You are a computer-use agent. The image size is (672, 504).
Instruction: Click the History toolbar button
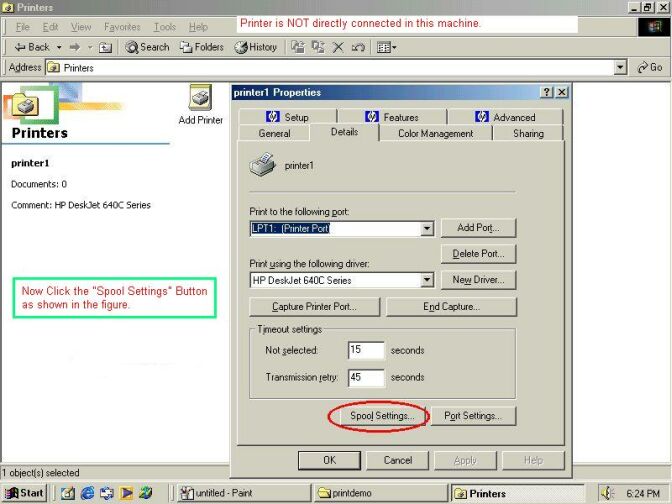point(256,47)
